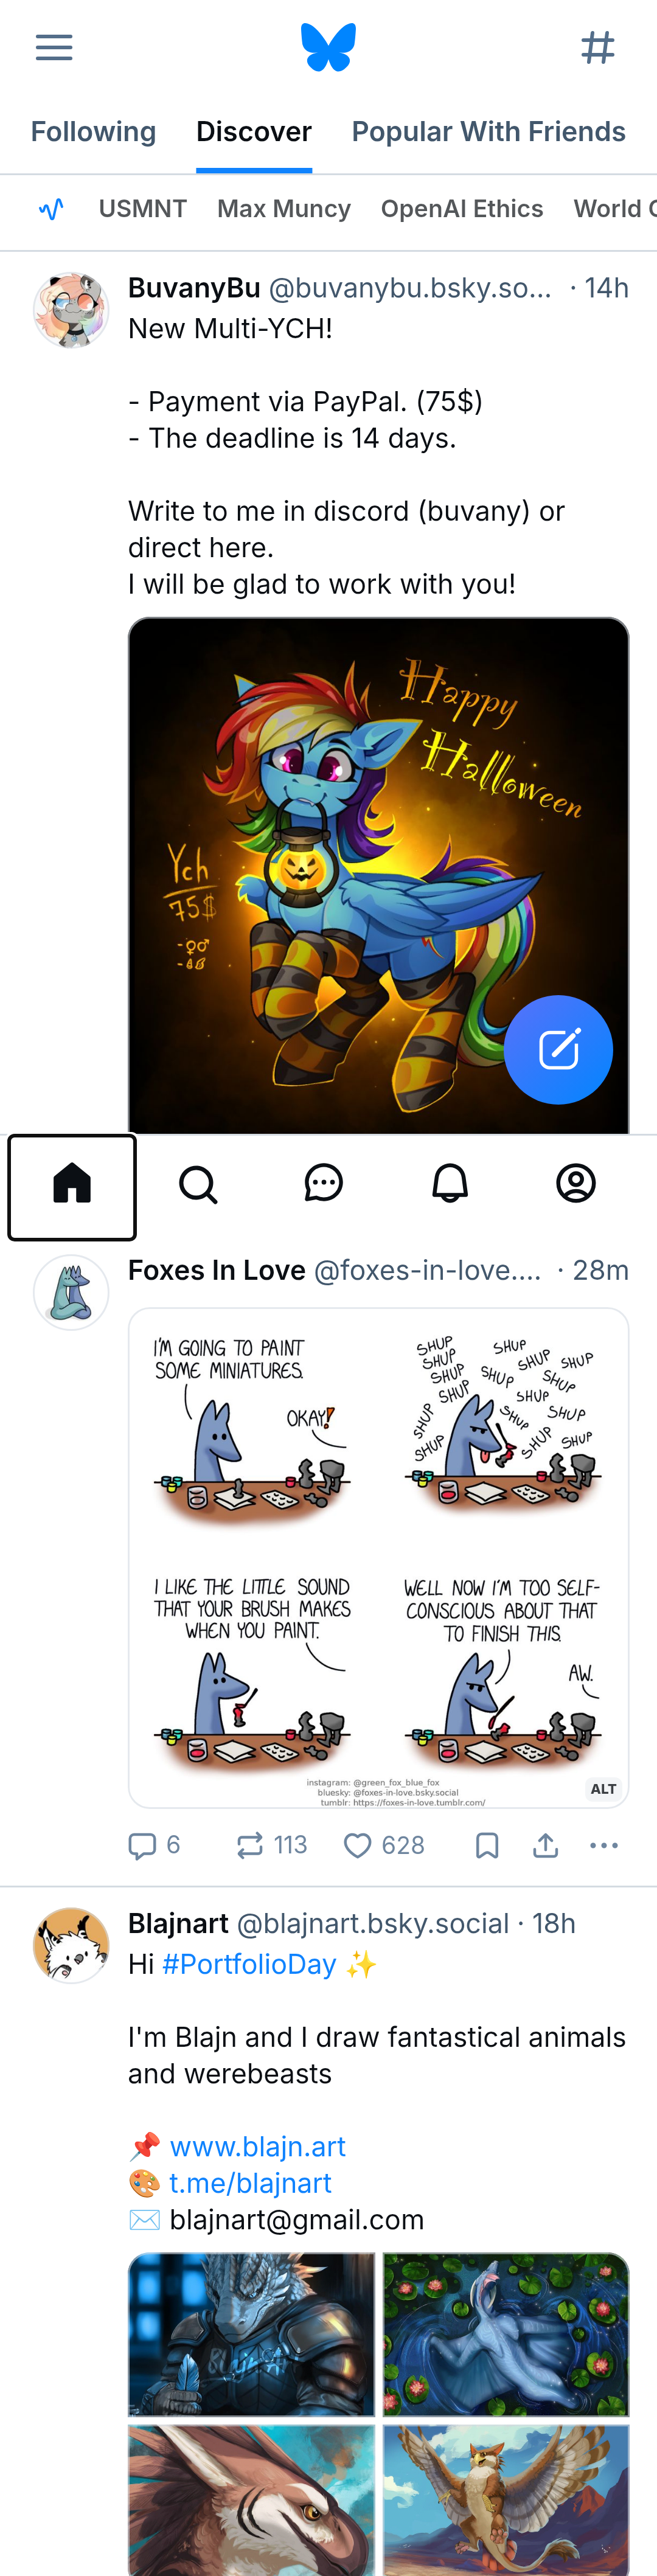Follow the #PortfolioDay hashtag link

tap(249, 1965)
